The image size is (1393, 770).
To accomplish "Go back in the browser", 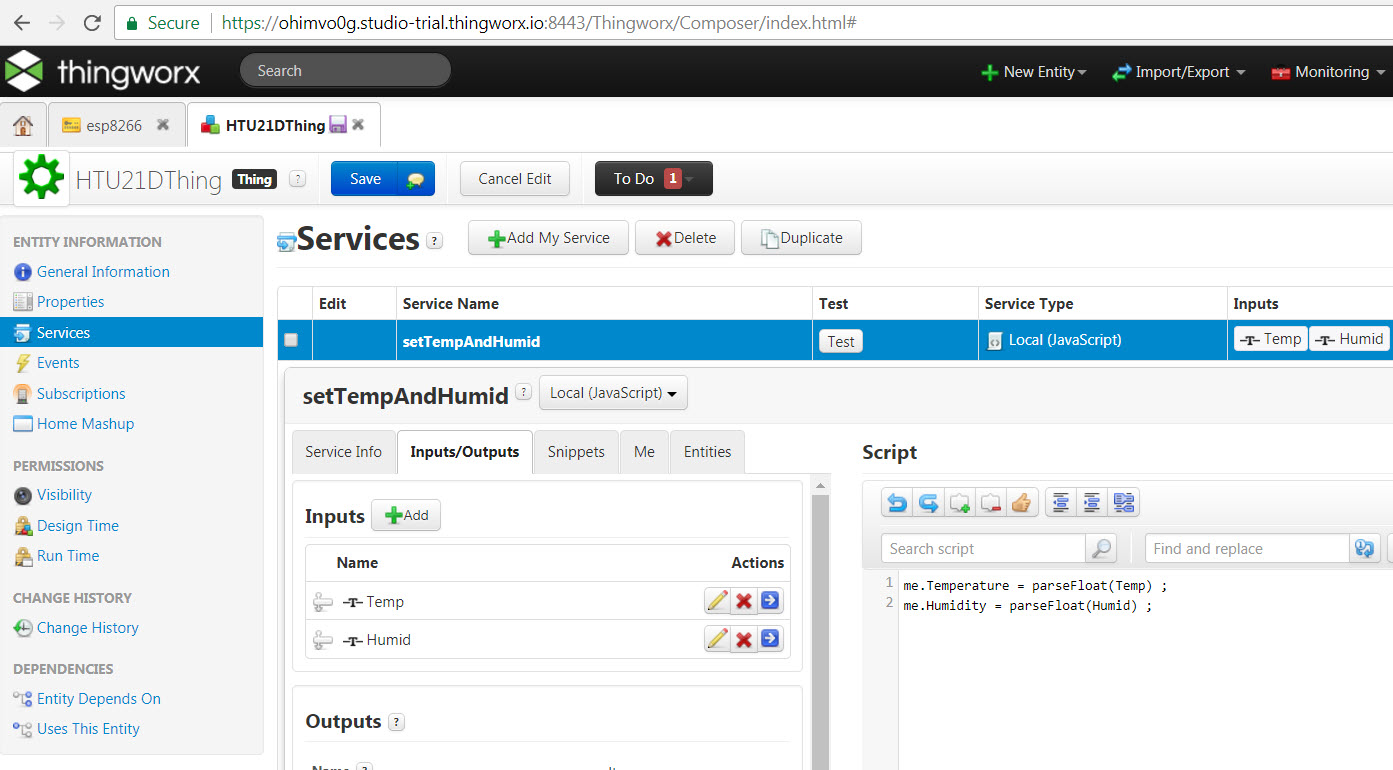I will point(21,22).
